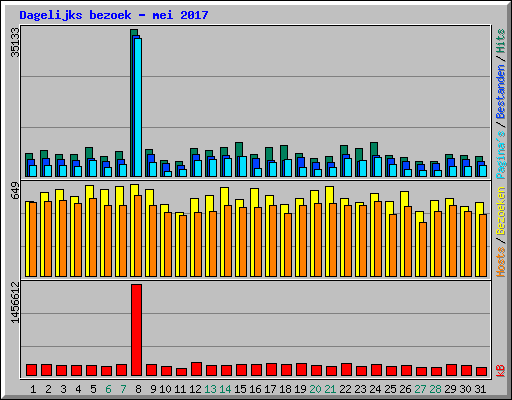
Task: Click the chart title 'Dagelijks bezoek - mei 2017'
Action: 114,15
